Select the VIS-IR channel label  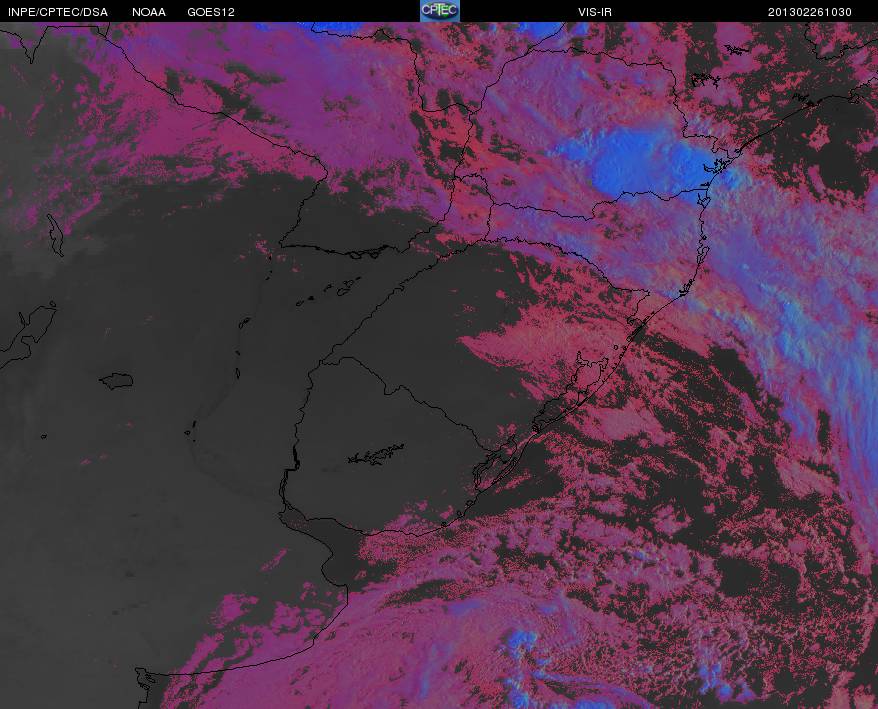(x=595, y=12)
